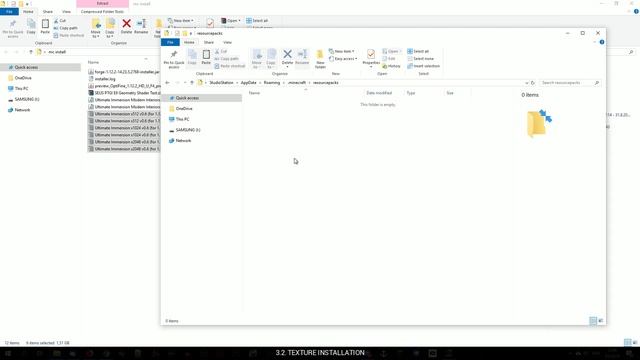The height and width of the screenshot is (360, 640).
Task: Open Share tab in resourcepacks window
Action: pyautogui.click(x=209, y=42)
